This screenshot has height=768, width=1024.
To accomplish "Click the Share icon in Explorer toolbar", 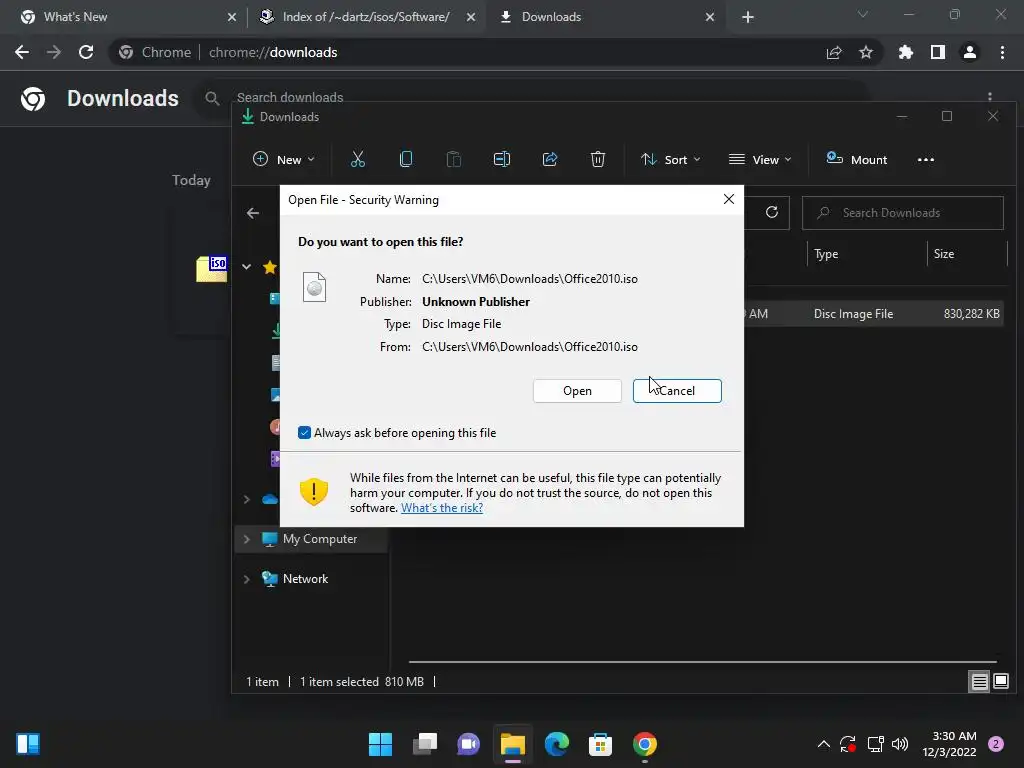I will coord(550,159).
